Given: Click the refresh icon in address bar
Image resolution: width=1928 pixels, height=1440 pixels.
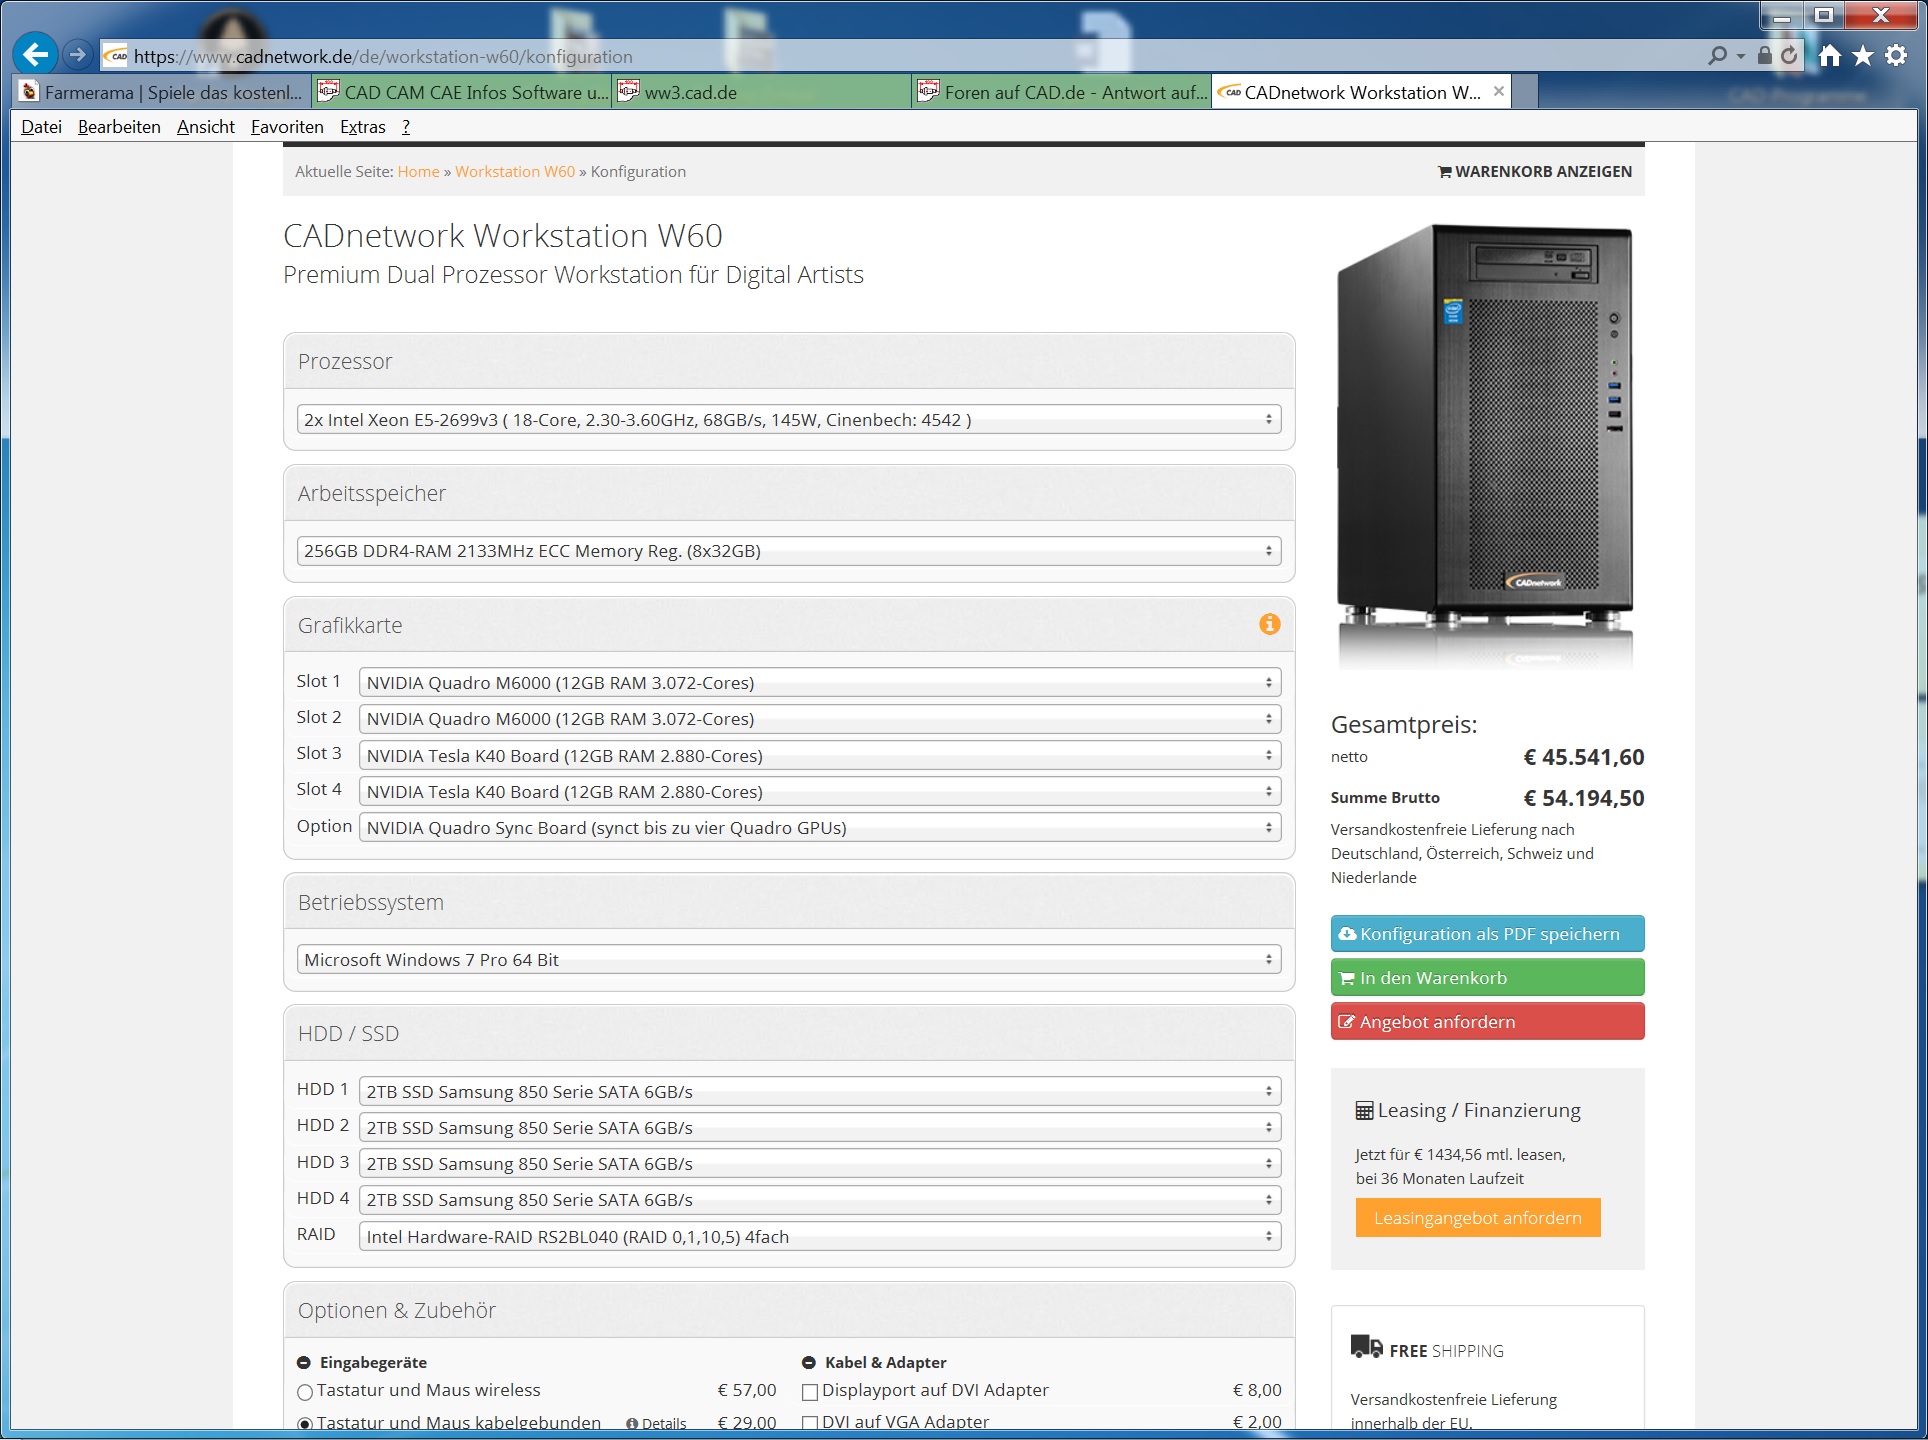Looking at the screenshot, I should 1789,56.
